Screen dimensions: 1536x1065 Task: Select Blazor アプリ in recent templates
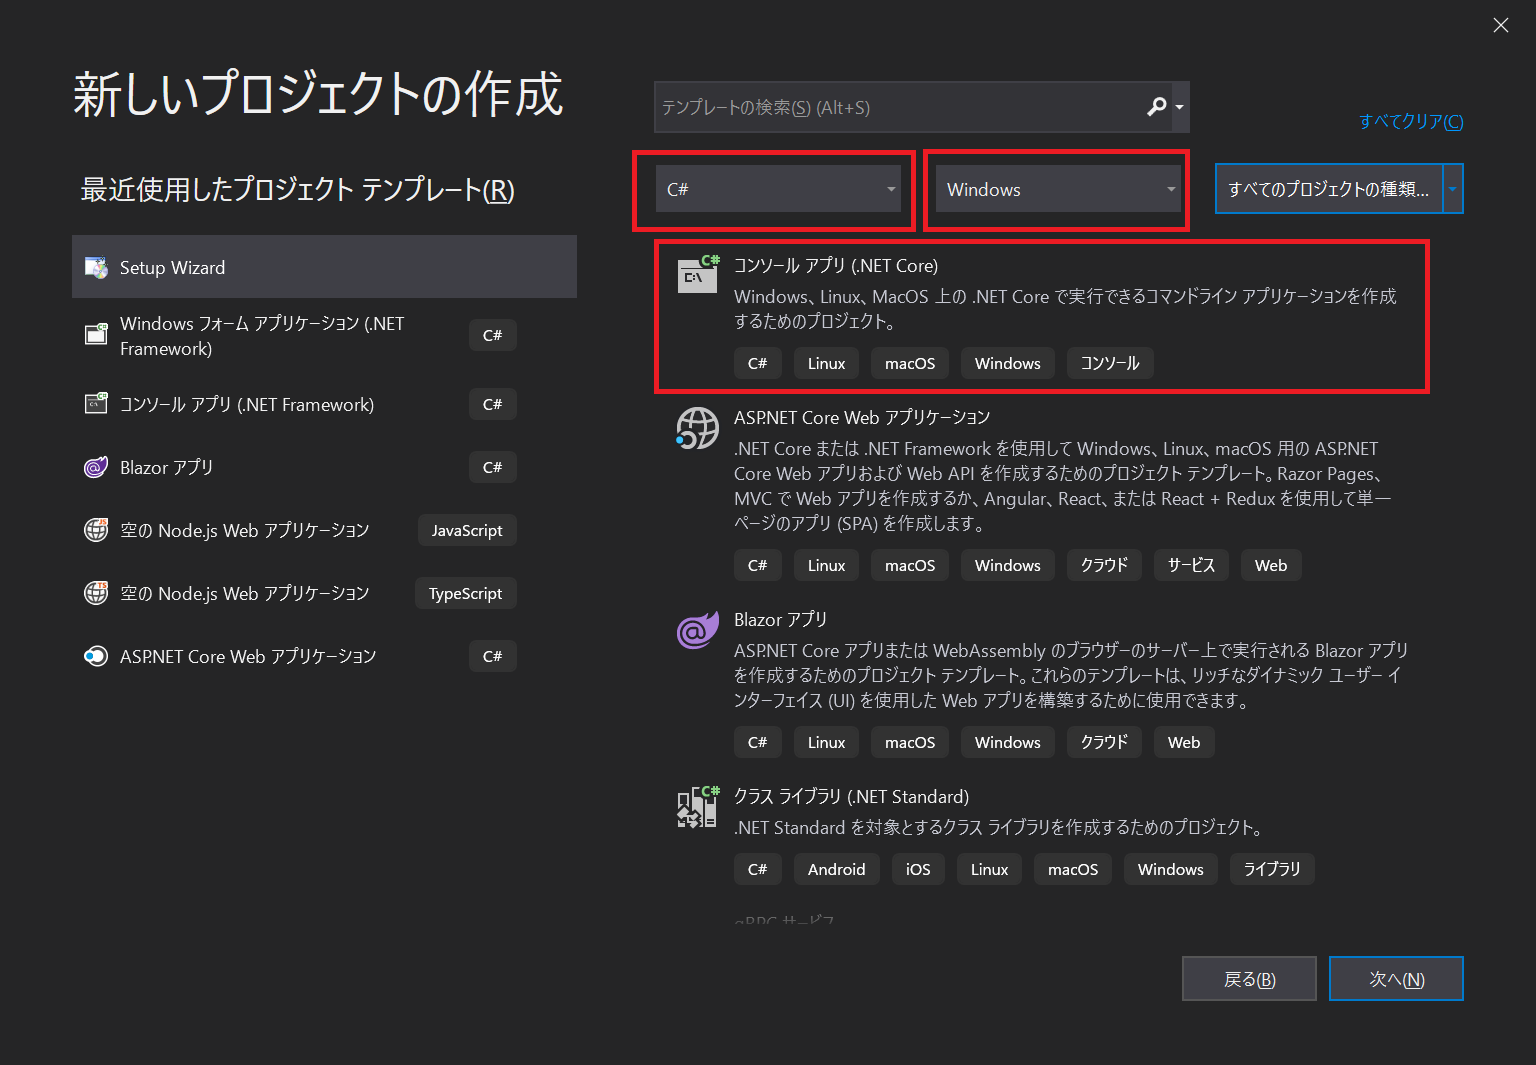(324, 467)
